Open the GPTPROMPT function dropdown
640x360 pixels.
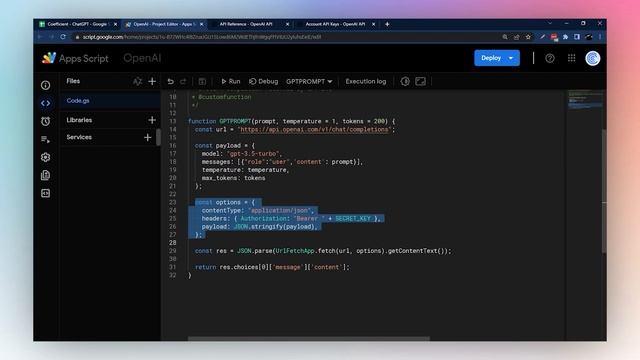tap(309, 82)
